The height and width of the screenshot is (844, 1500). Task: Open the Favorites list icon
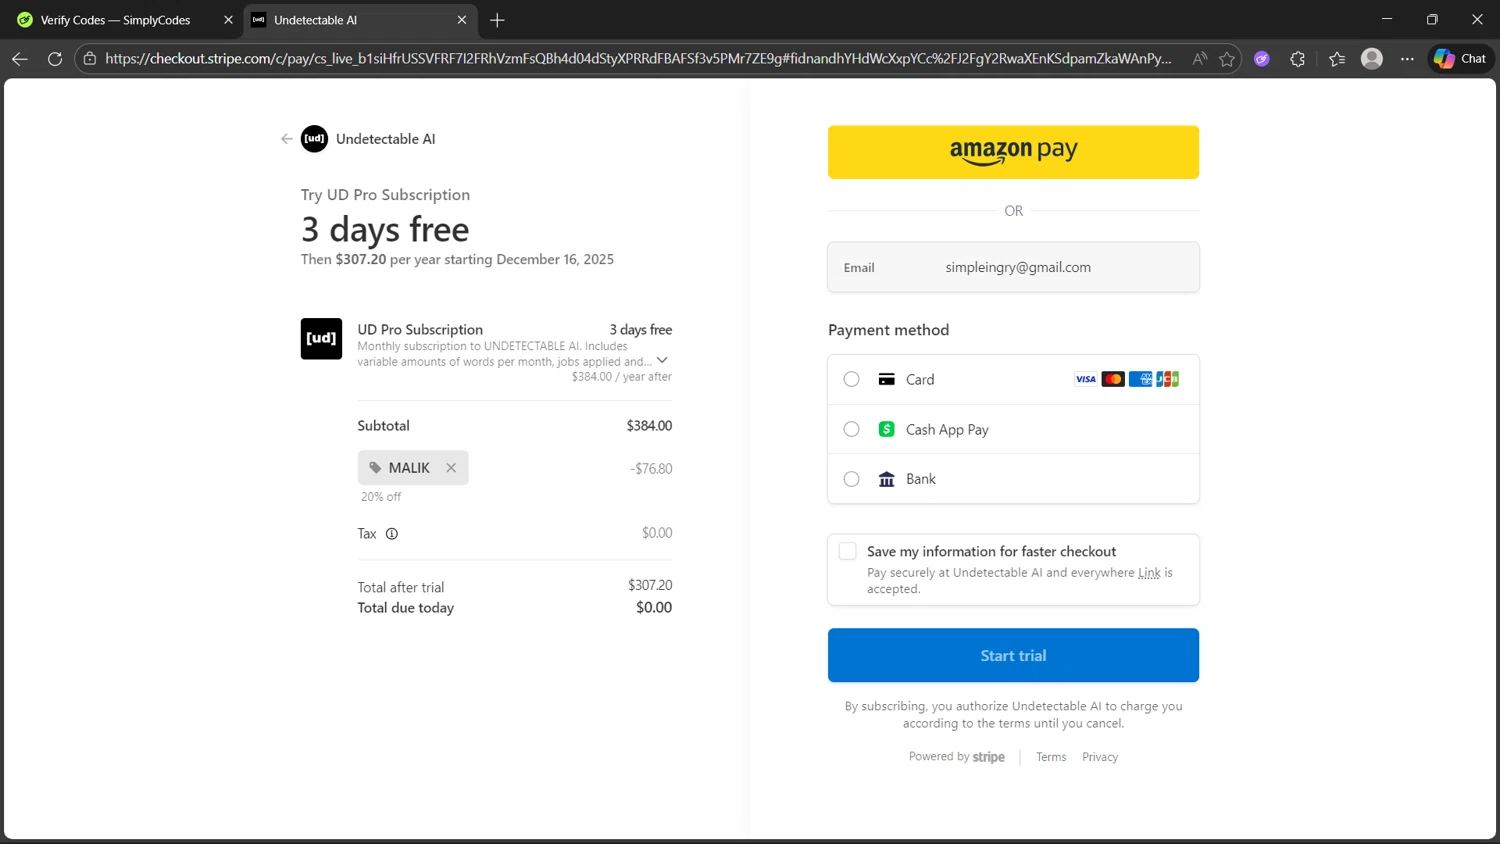point(1337,59)
